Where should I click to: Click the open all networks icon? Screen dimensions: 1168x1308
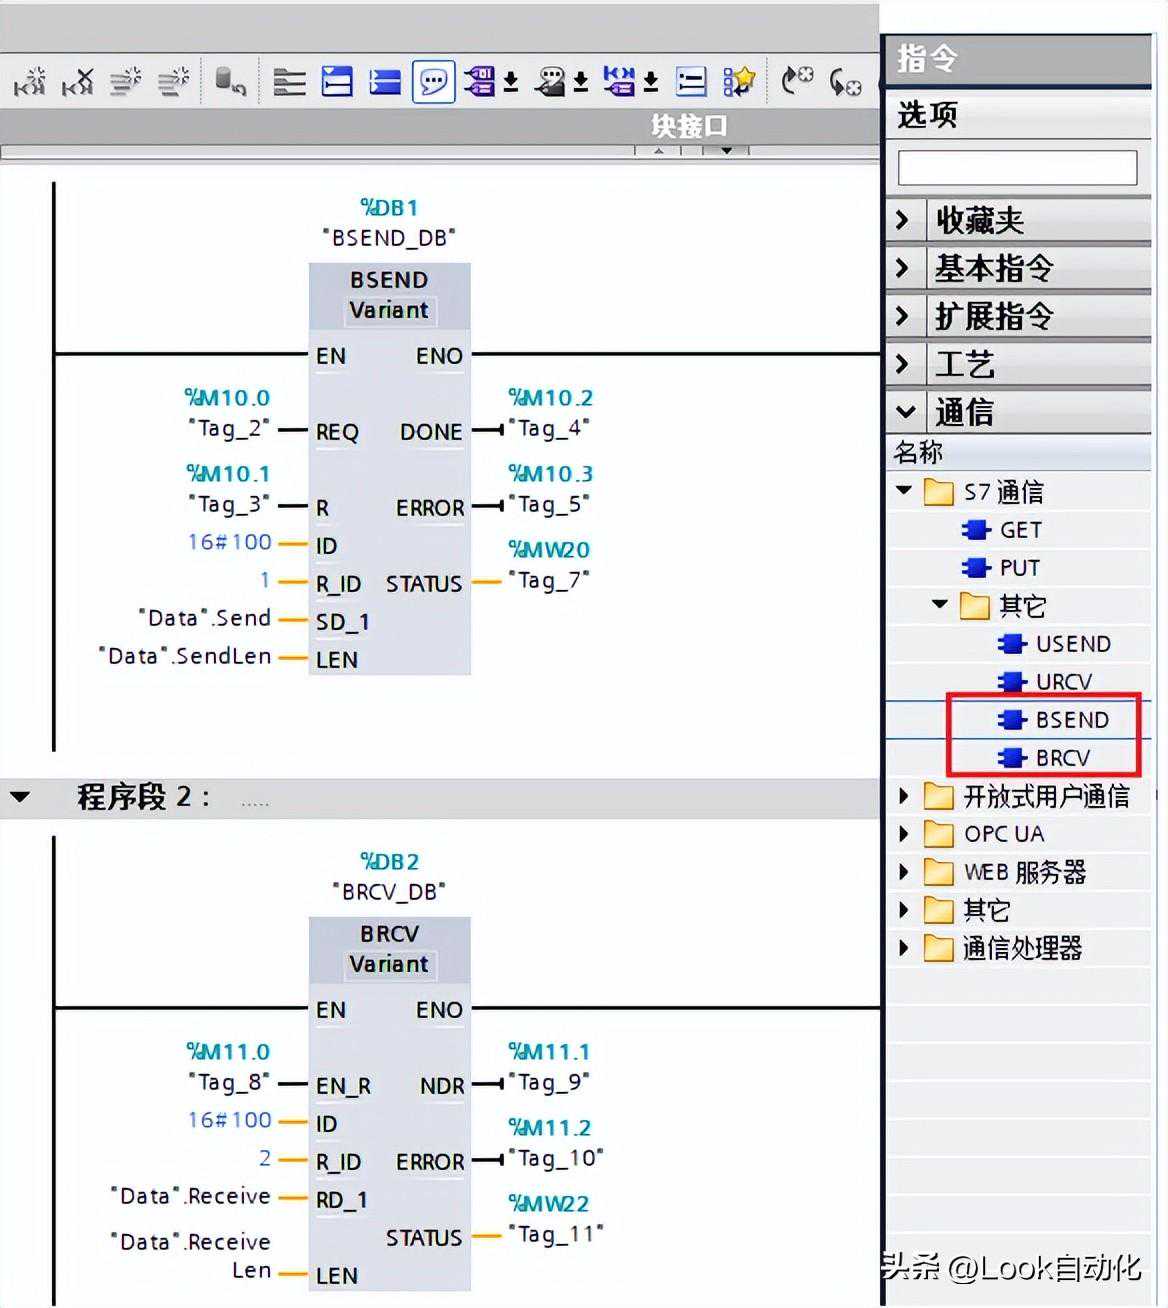click(337, 82)
